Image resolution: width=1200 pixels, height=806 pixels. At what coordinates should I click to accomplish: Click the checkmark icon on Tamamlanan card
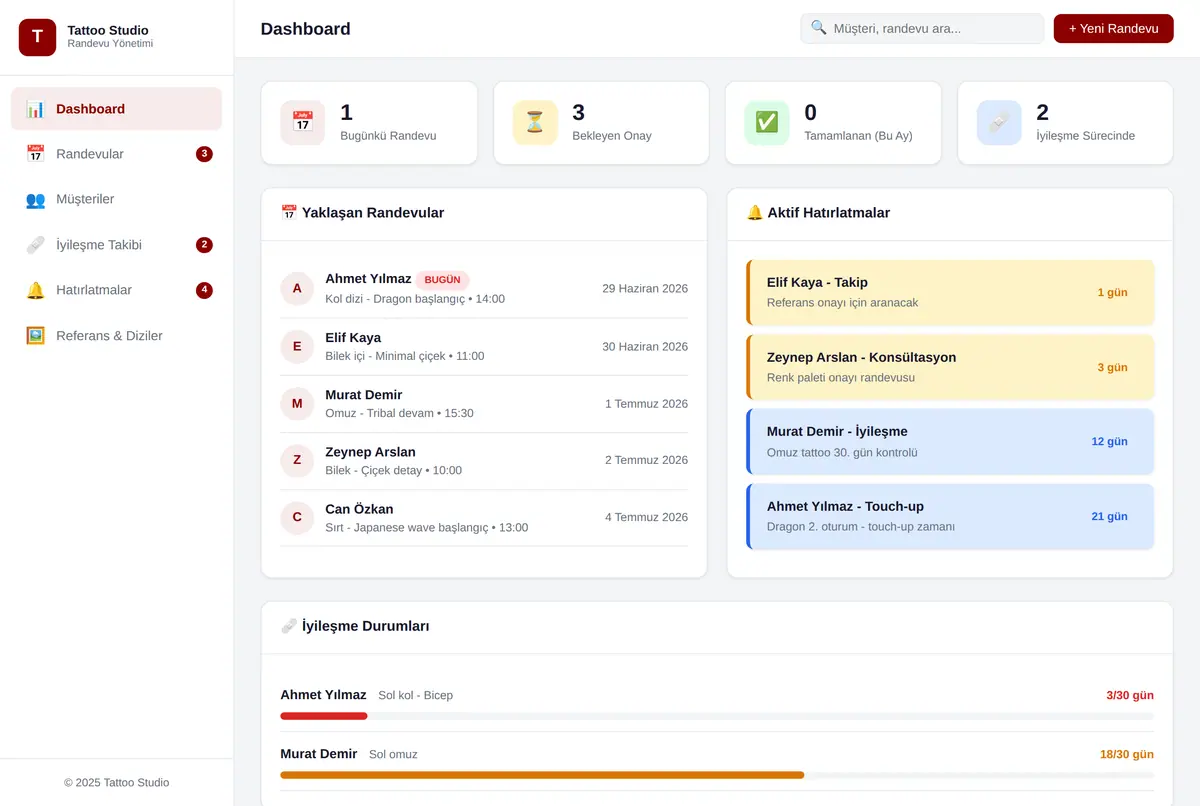tap(766, 122)
